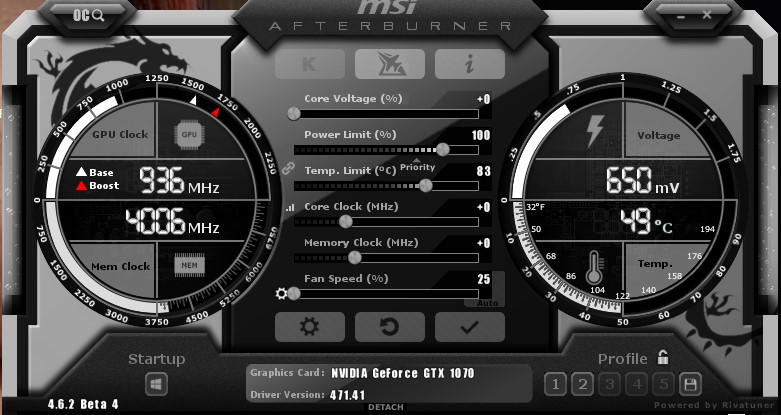Open the information panel (i button)
Image resolution: width=781 pixels, height=415 pixels.
tap(469, 63)
